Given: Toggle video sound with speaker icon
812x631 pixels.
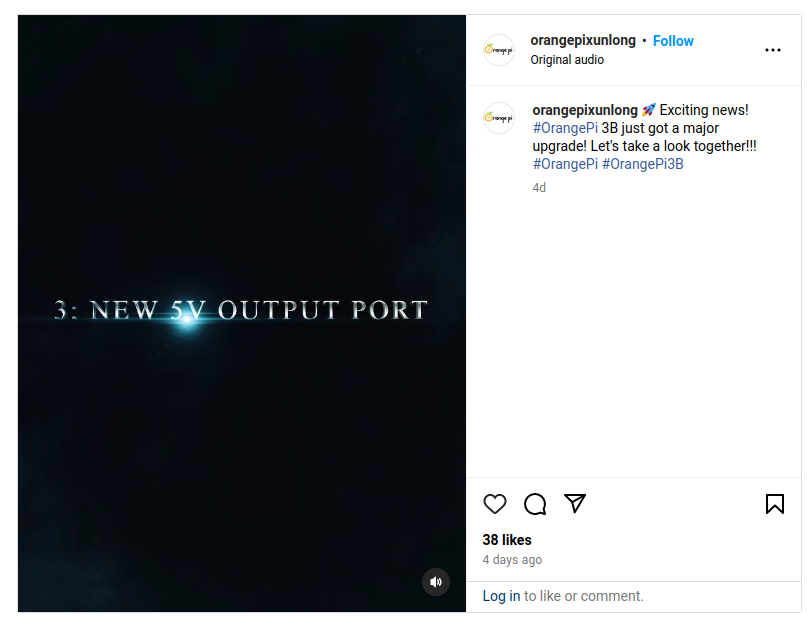Looking at the screenshot, I should (x=436, y=582).
